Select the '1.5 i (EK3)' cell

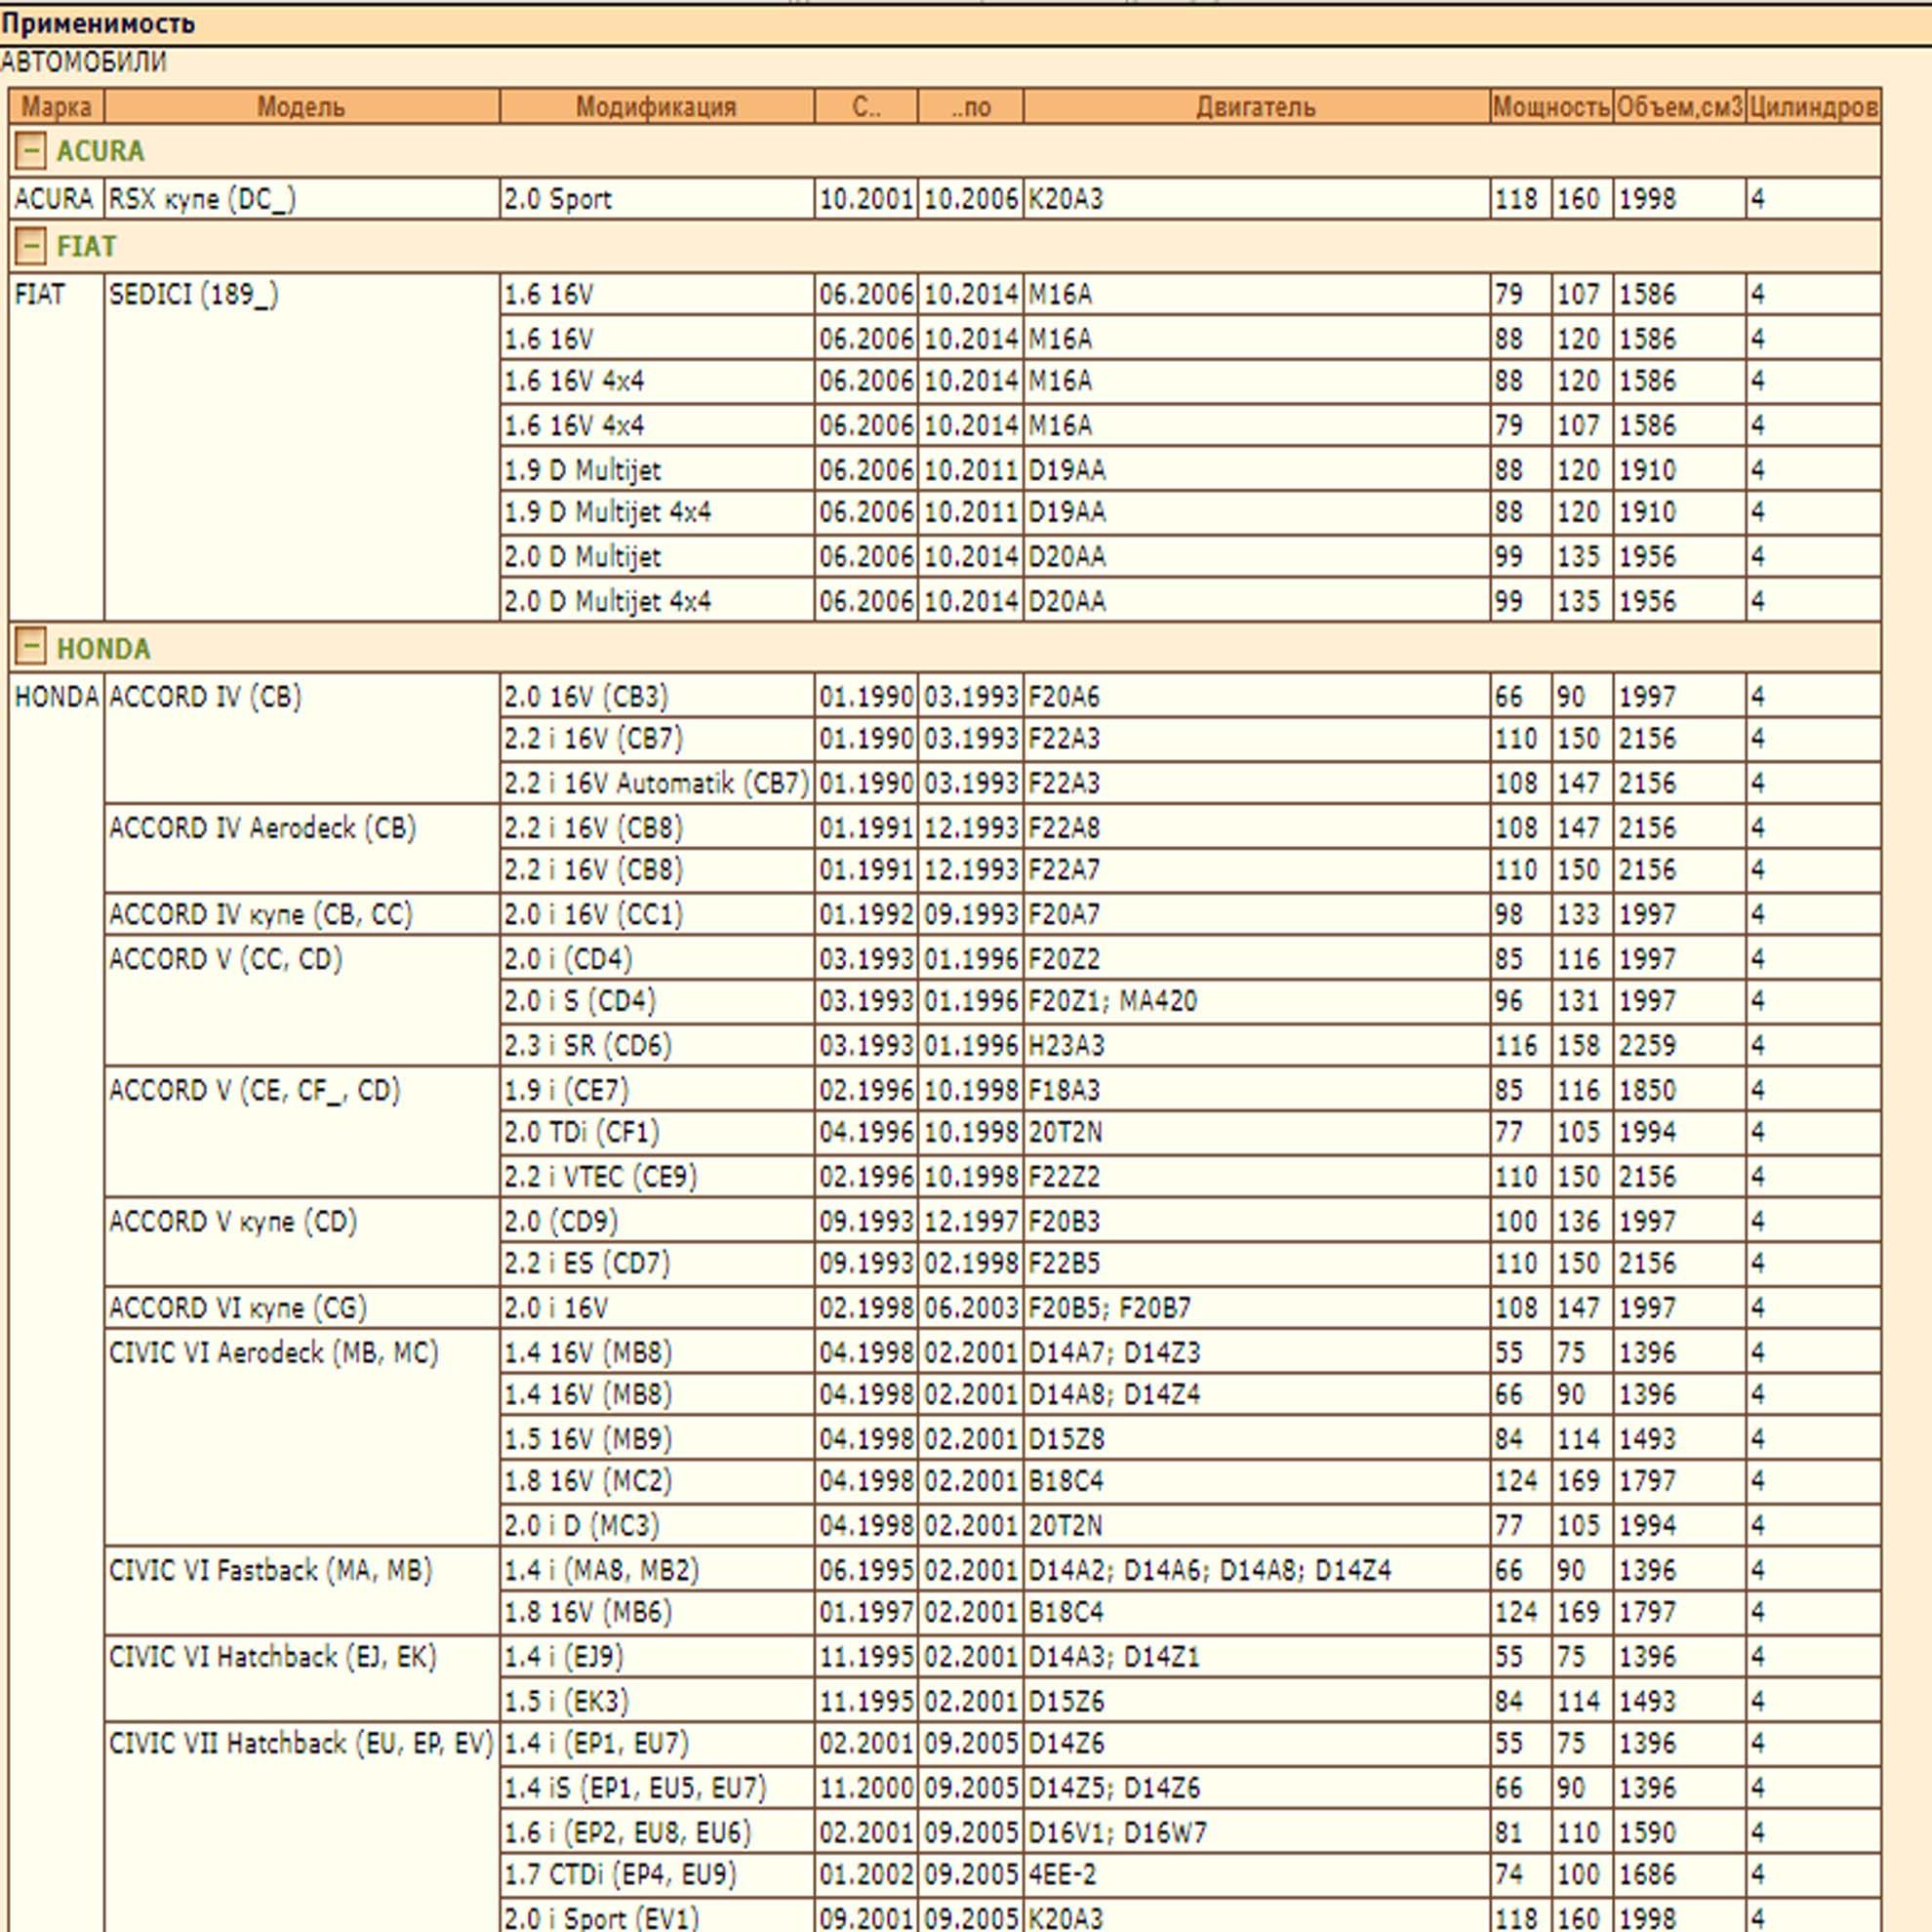[x=656, y=1701]
